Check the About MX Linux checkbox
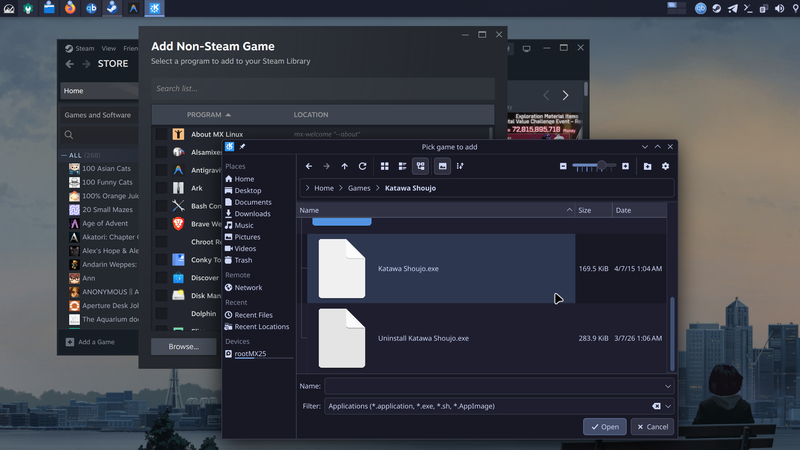 161,134
